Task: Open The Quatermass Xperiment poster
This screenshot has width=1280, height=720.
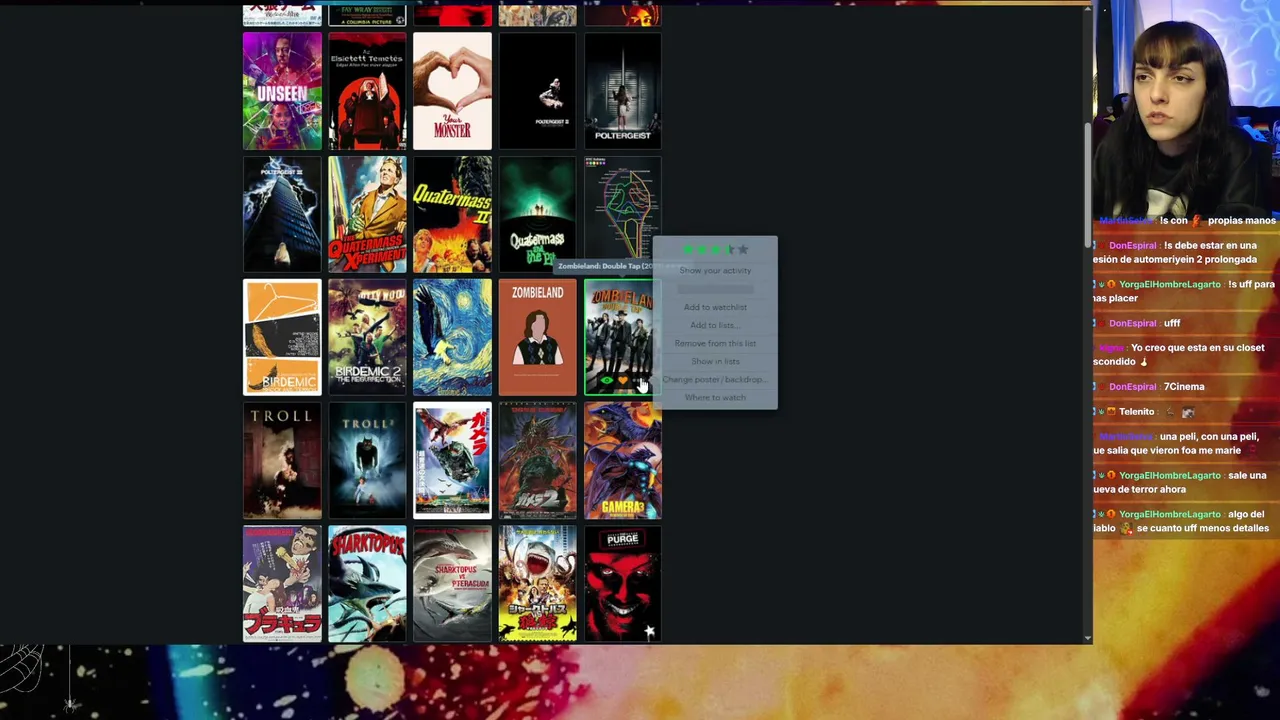Action: [x=367, y=214]
